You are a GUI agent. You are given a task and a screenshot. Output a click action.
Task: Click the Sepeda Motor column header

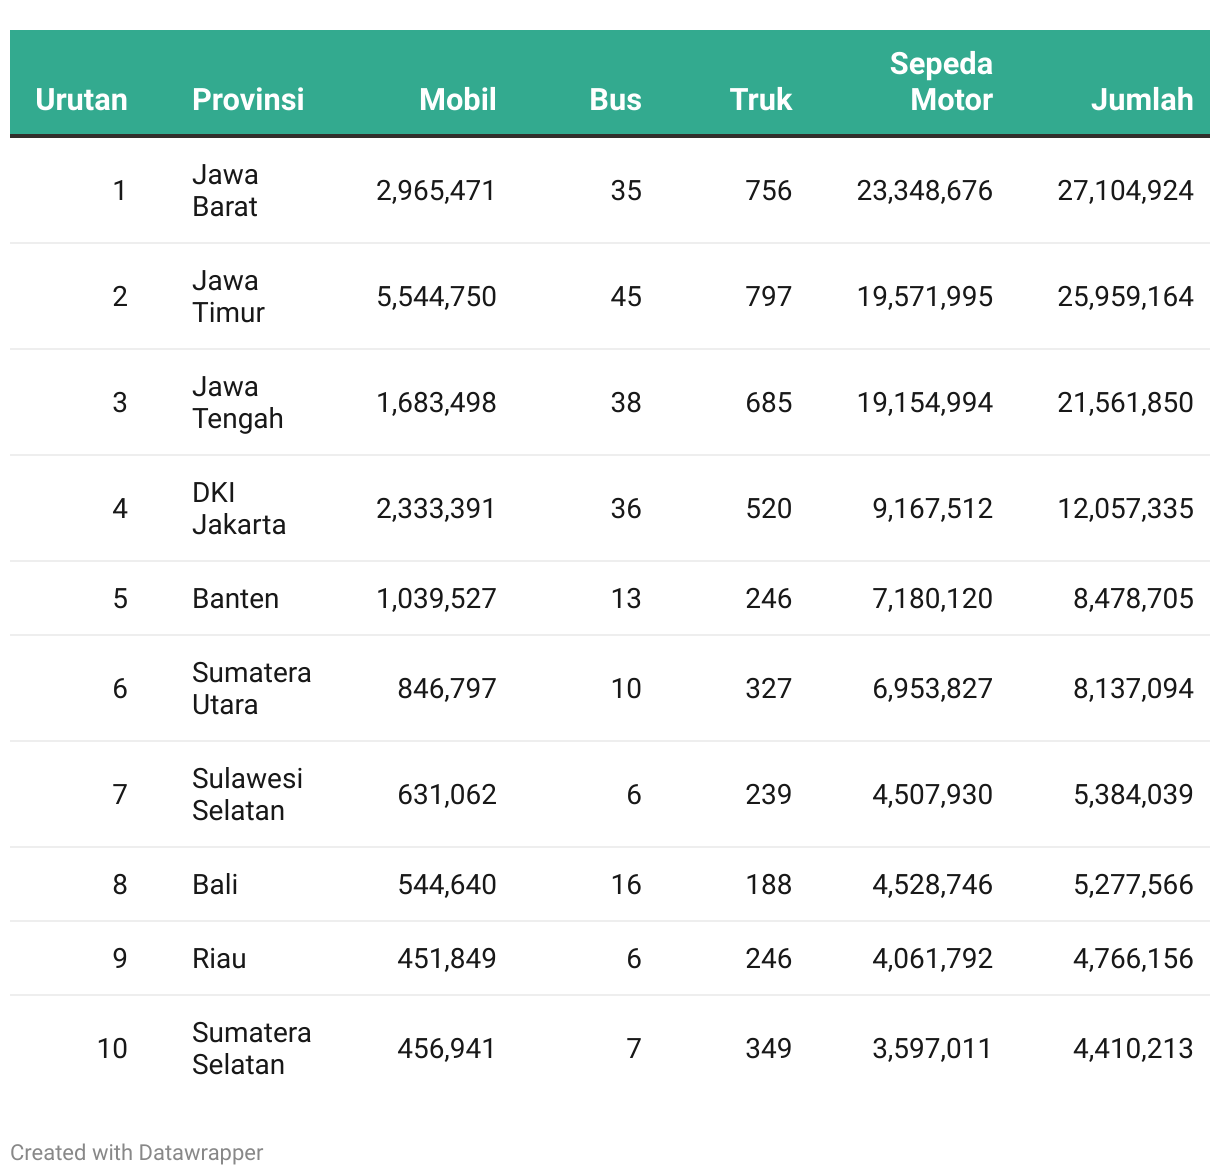(x=941, y=82)
